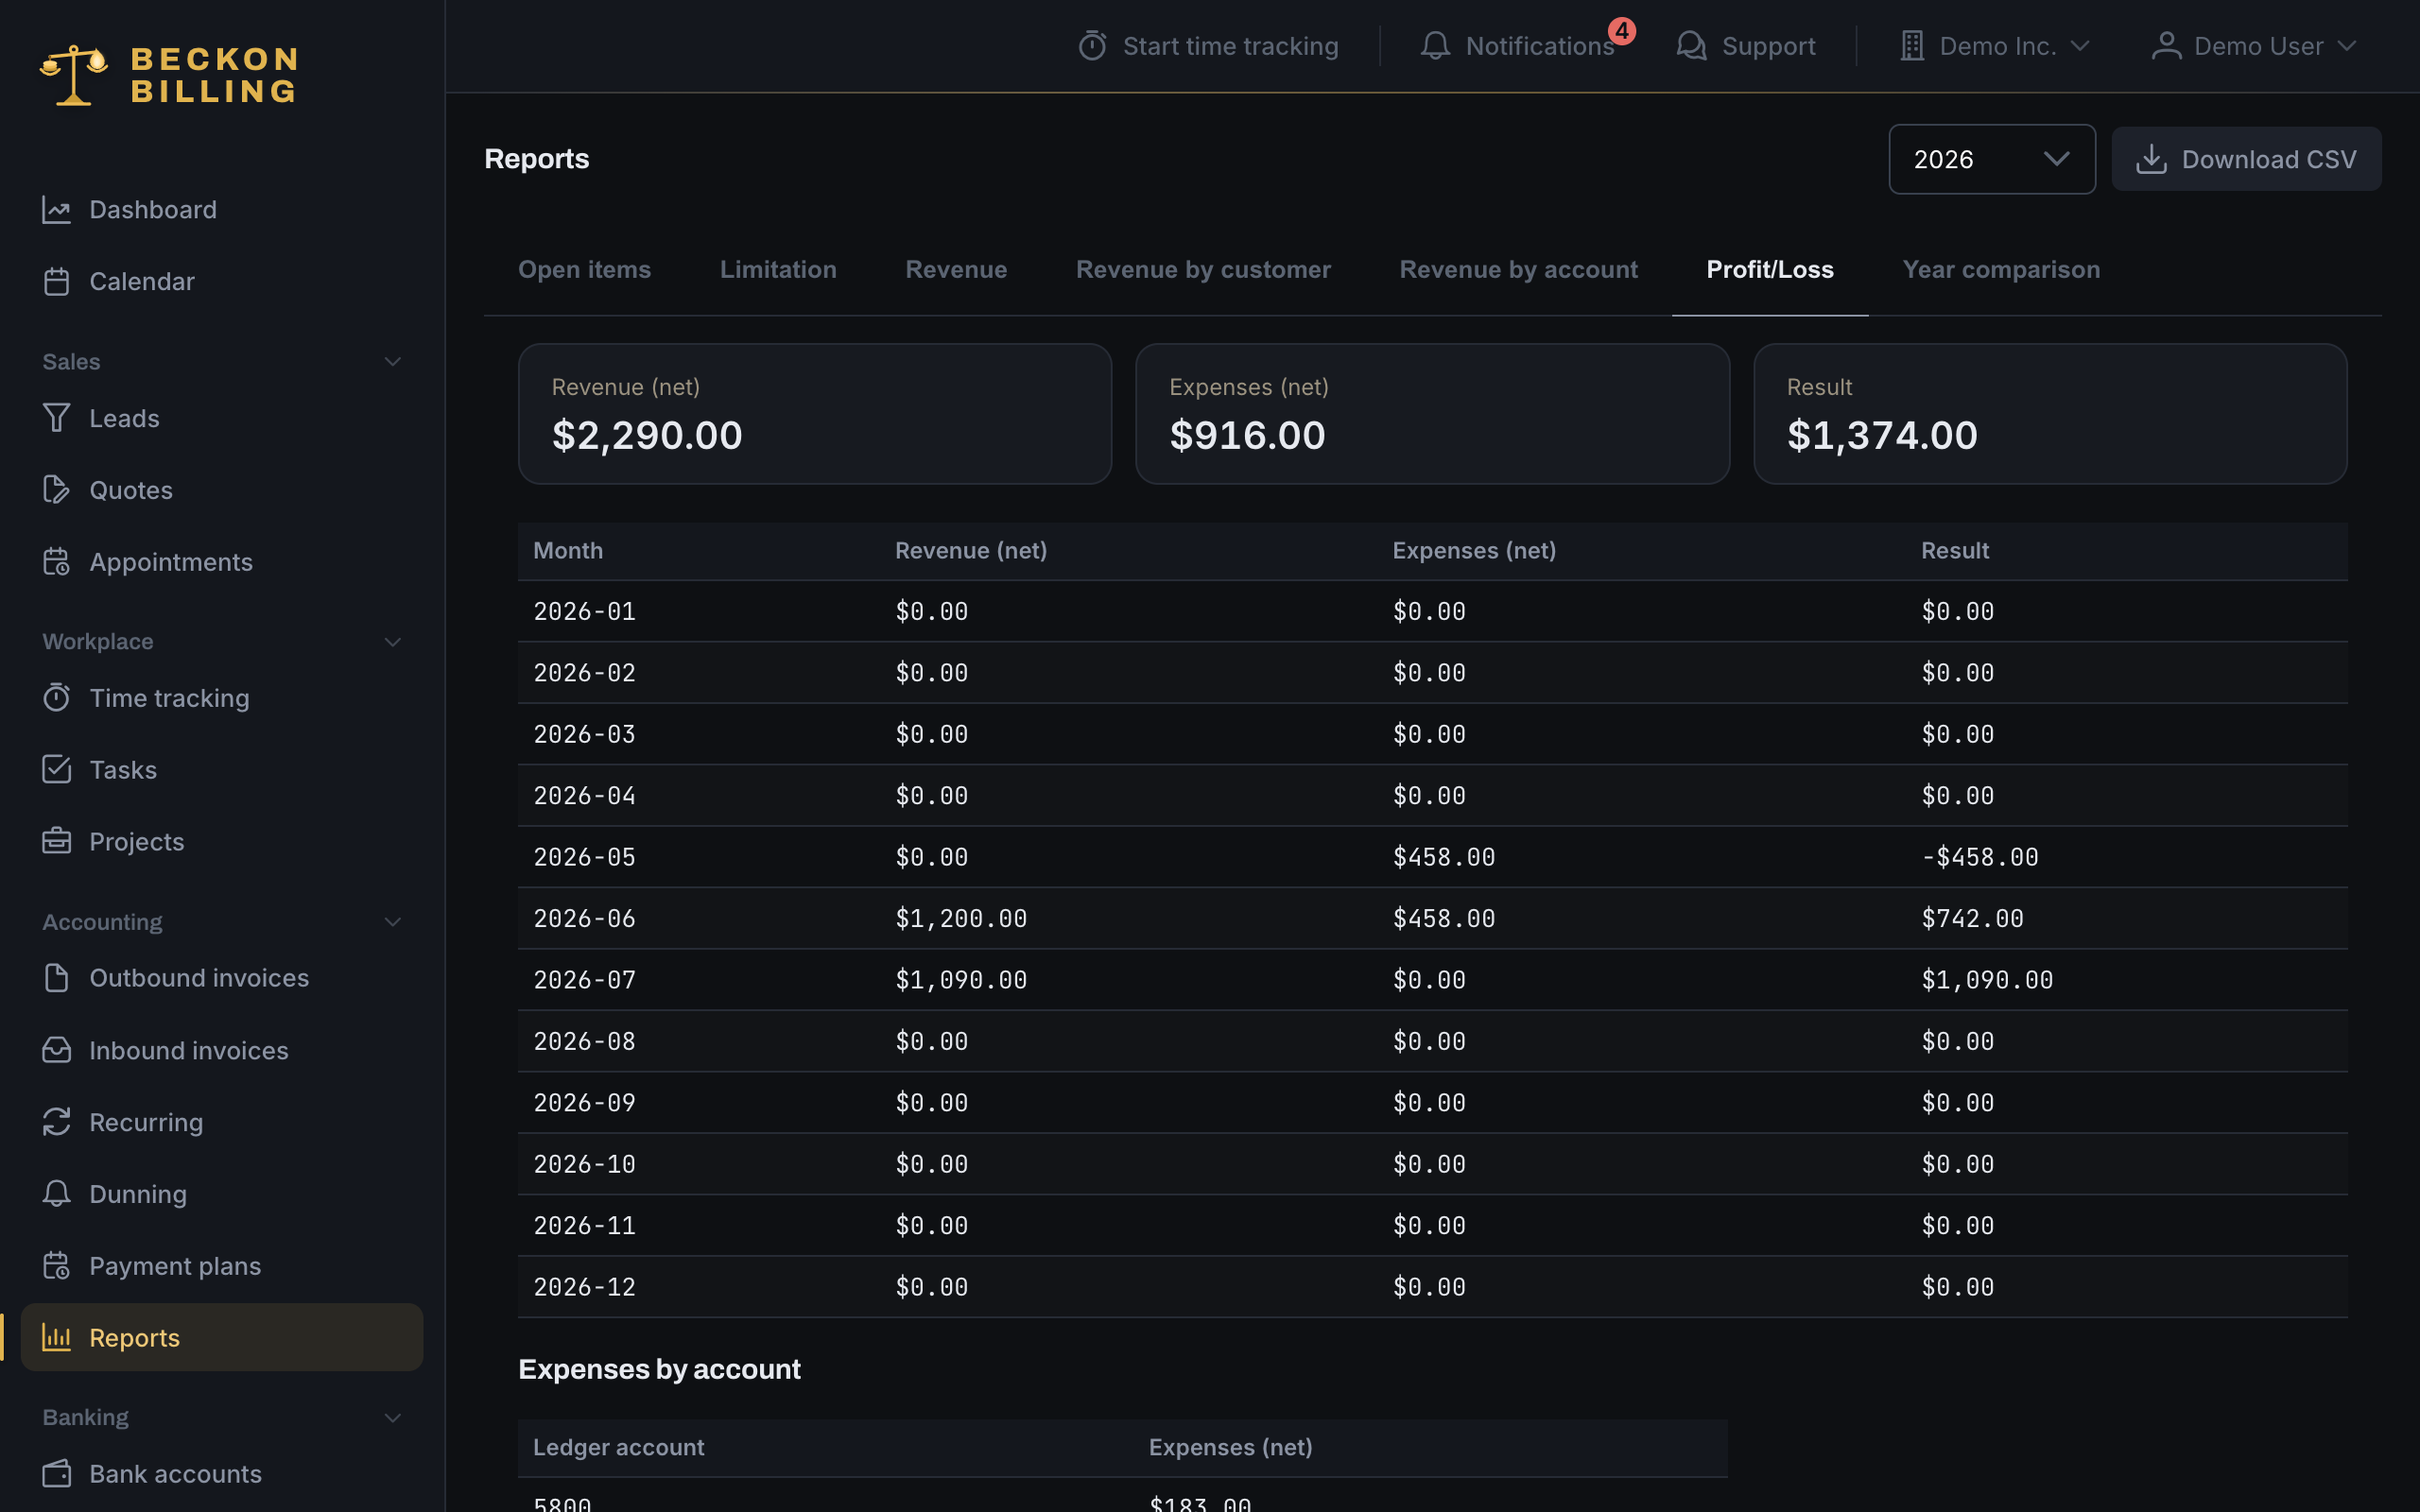Select the Tasks checkmark icon
This screenshot has width=2420, height=1512.
(x=56, y=770)
